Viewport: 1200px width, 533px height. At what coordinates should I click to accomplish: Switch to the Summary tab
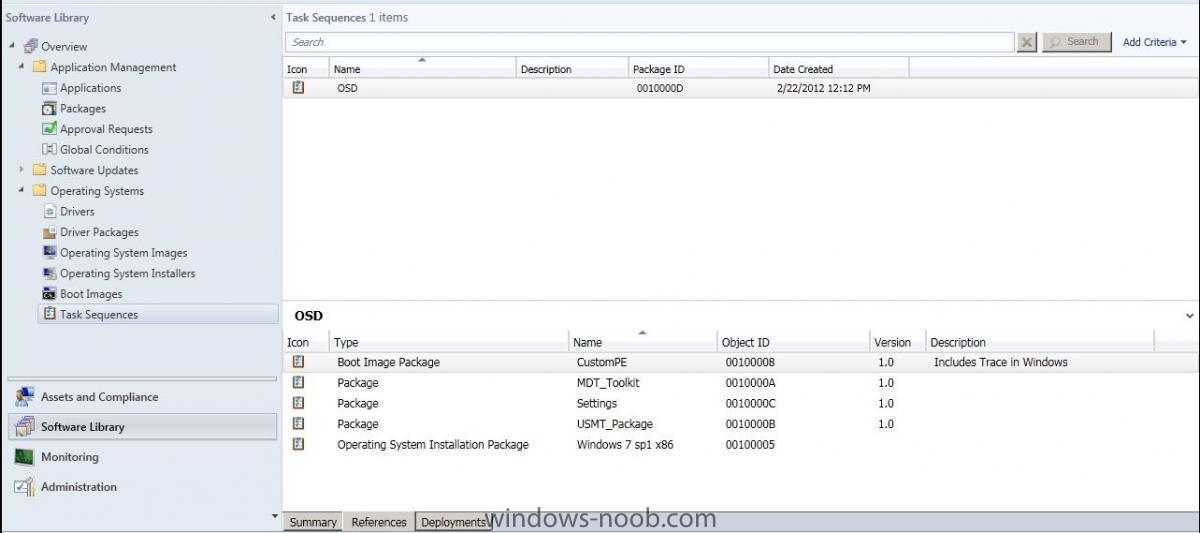click(313, 522)
